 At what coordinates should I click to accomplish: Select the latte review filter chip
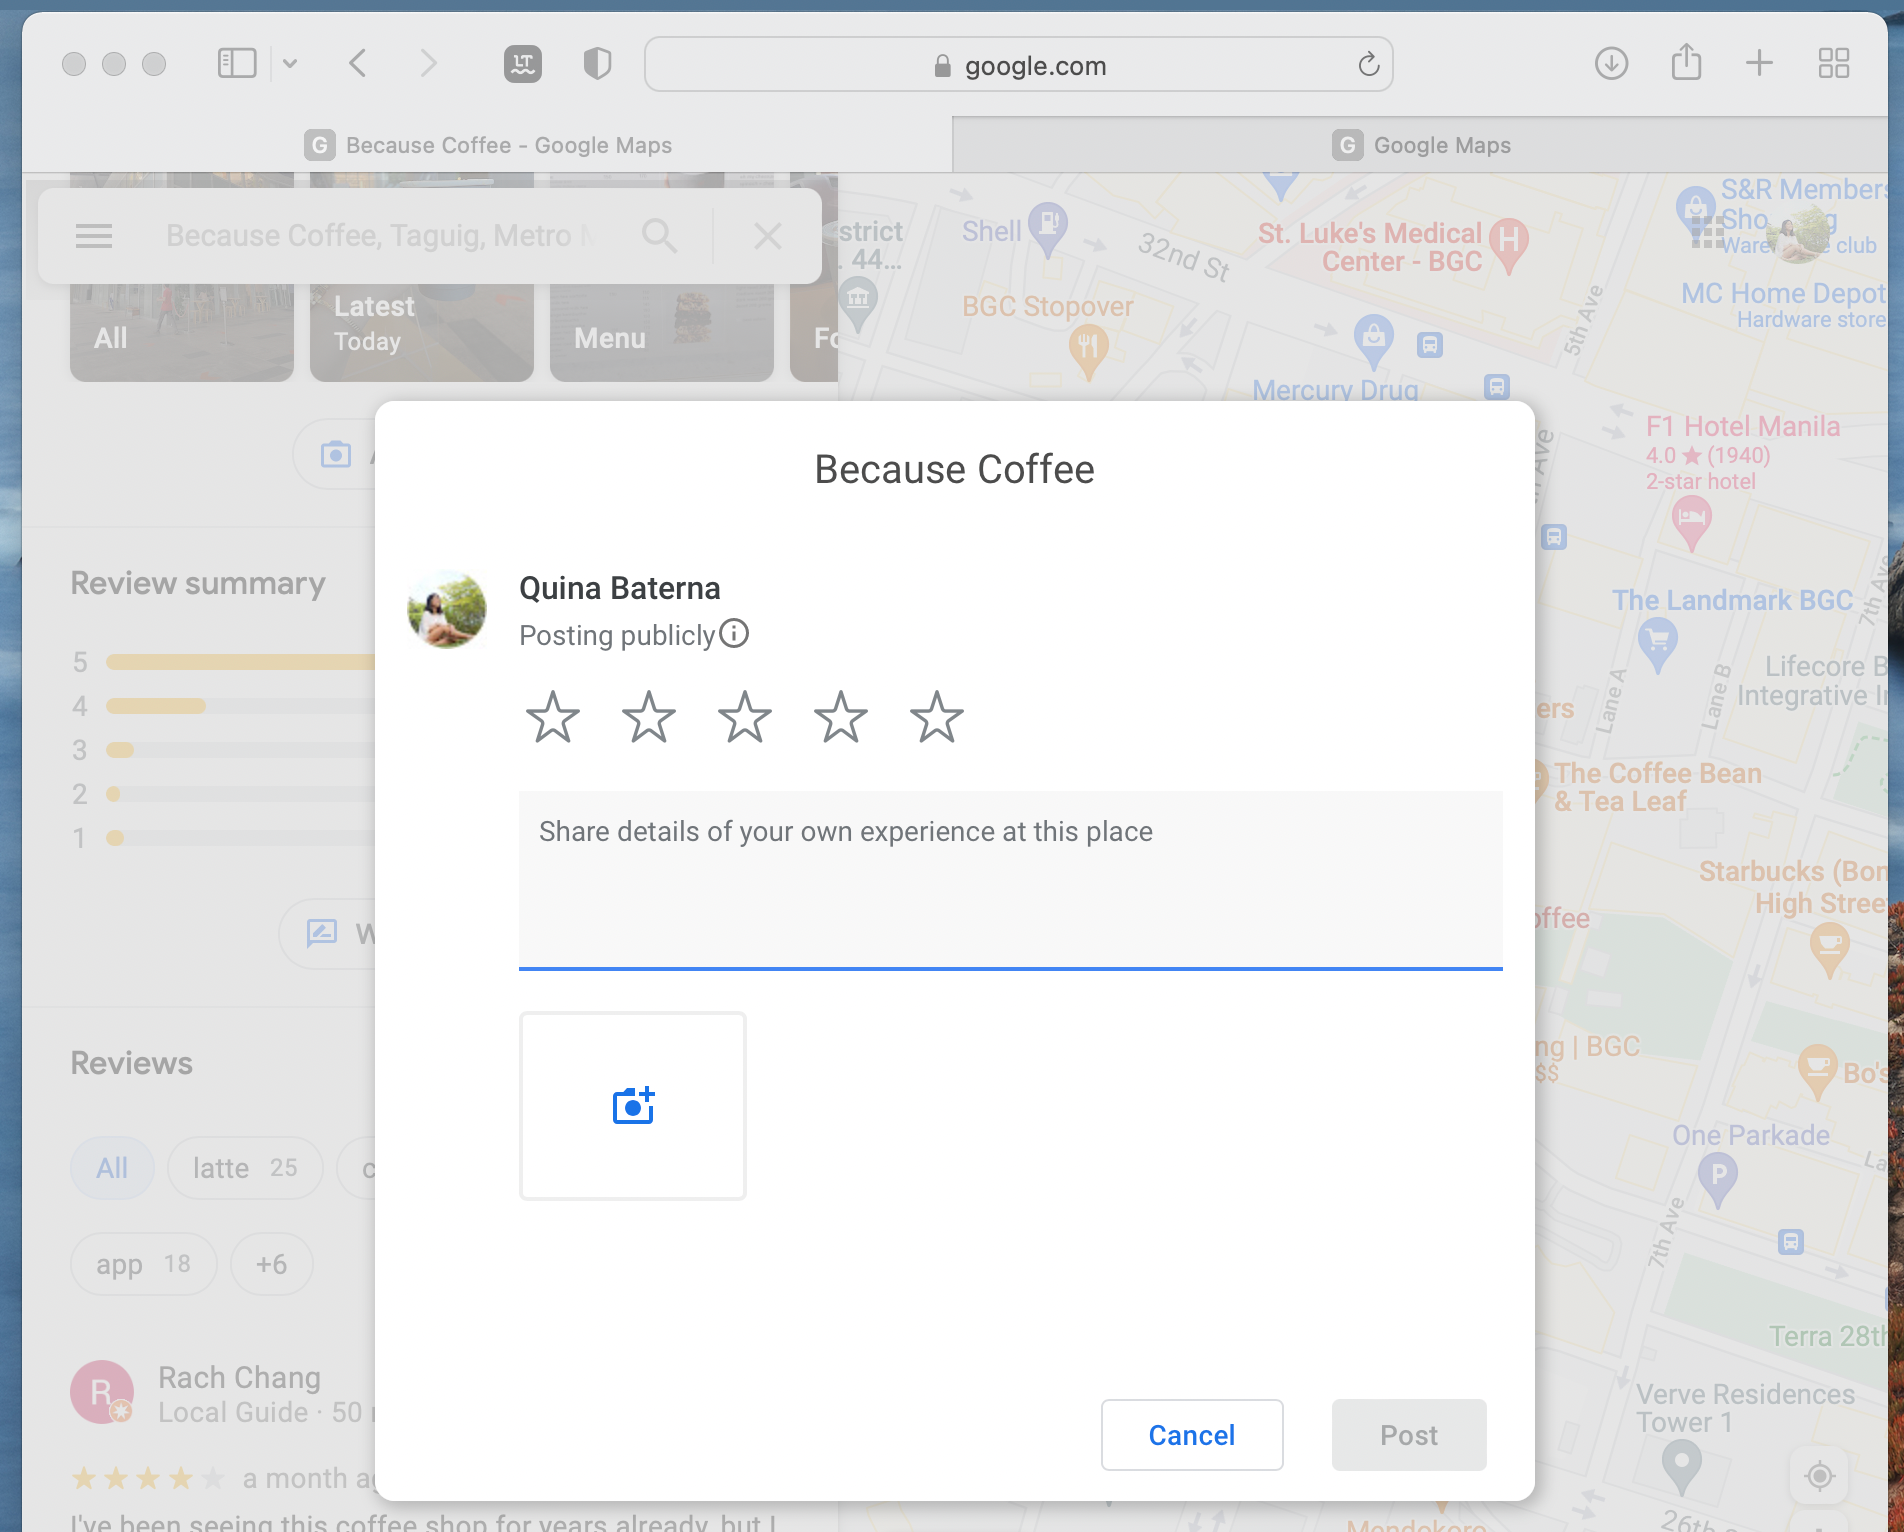(245, 1167)
